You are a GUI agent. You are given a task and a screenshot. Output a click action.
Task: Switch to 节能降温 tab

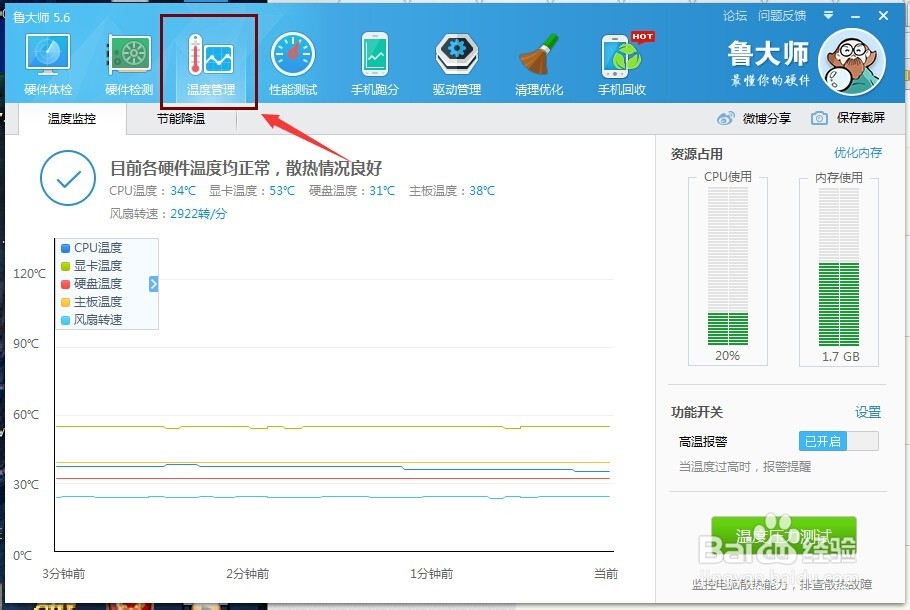click(x=181, y=119)
